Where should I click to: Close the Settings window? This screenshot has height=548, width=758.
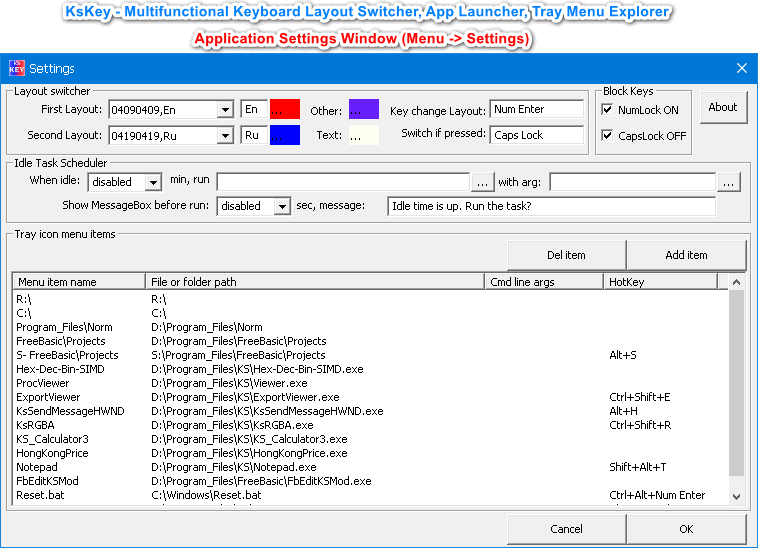(742, 68)
